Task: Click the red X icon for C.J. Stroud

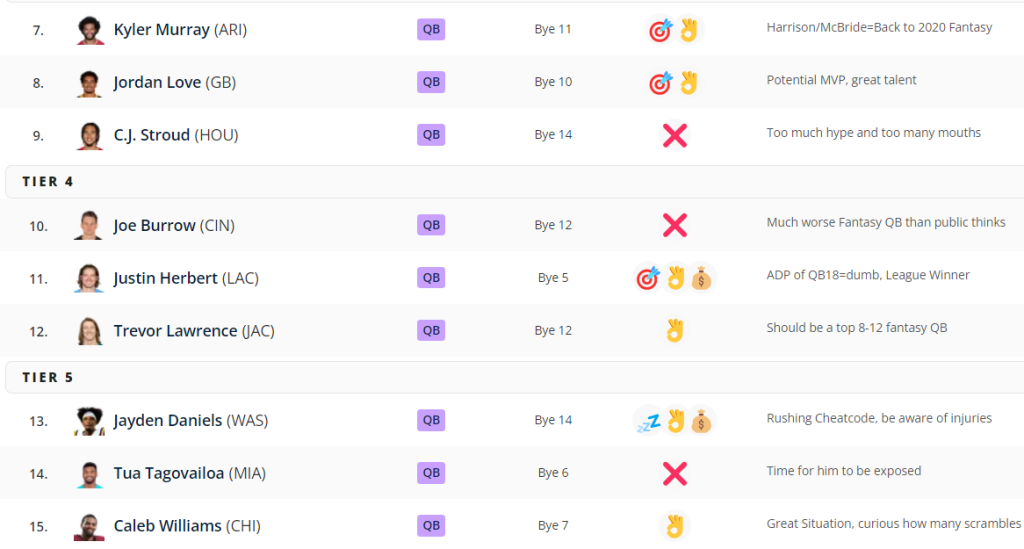Action: point(675,135)
